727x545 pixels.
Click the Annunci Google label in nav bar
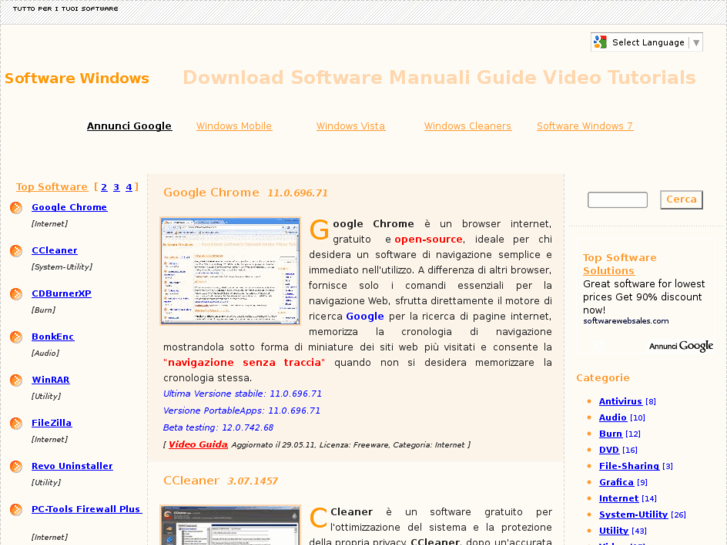pyautogui.click(x=129, y=126)
